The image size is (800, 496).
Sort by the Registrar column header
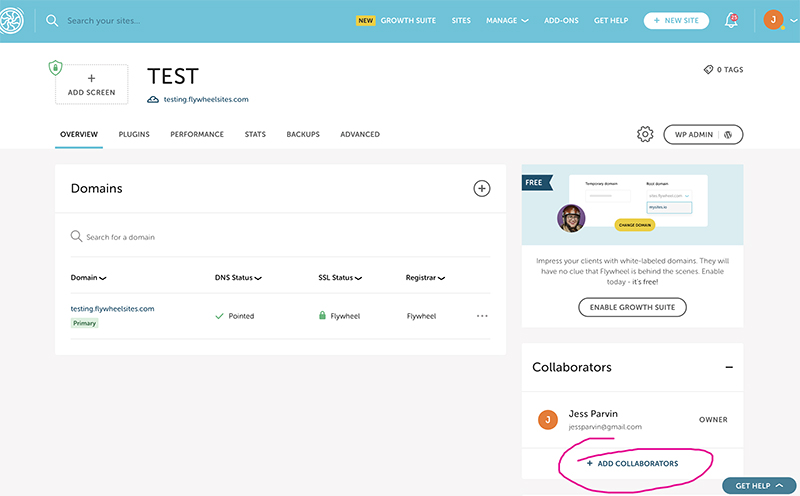click(x=425, y=278)
